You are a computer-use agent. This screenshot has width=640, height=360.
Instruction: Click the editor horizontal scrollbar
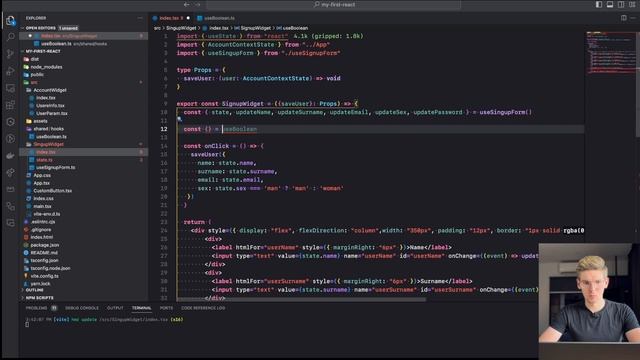pyautogui.click(x=301, y=299)
